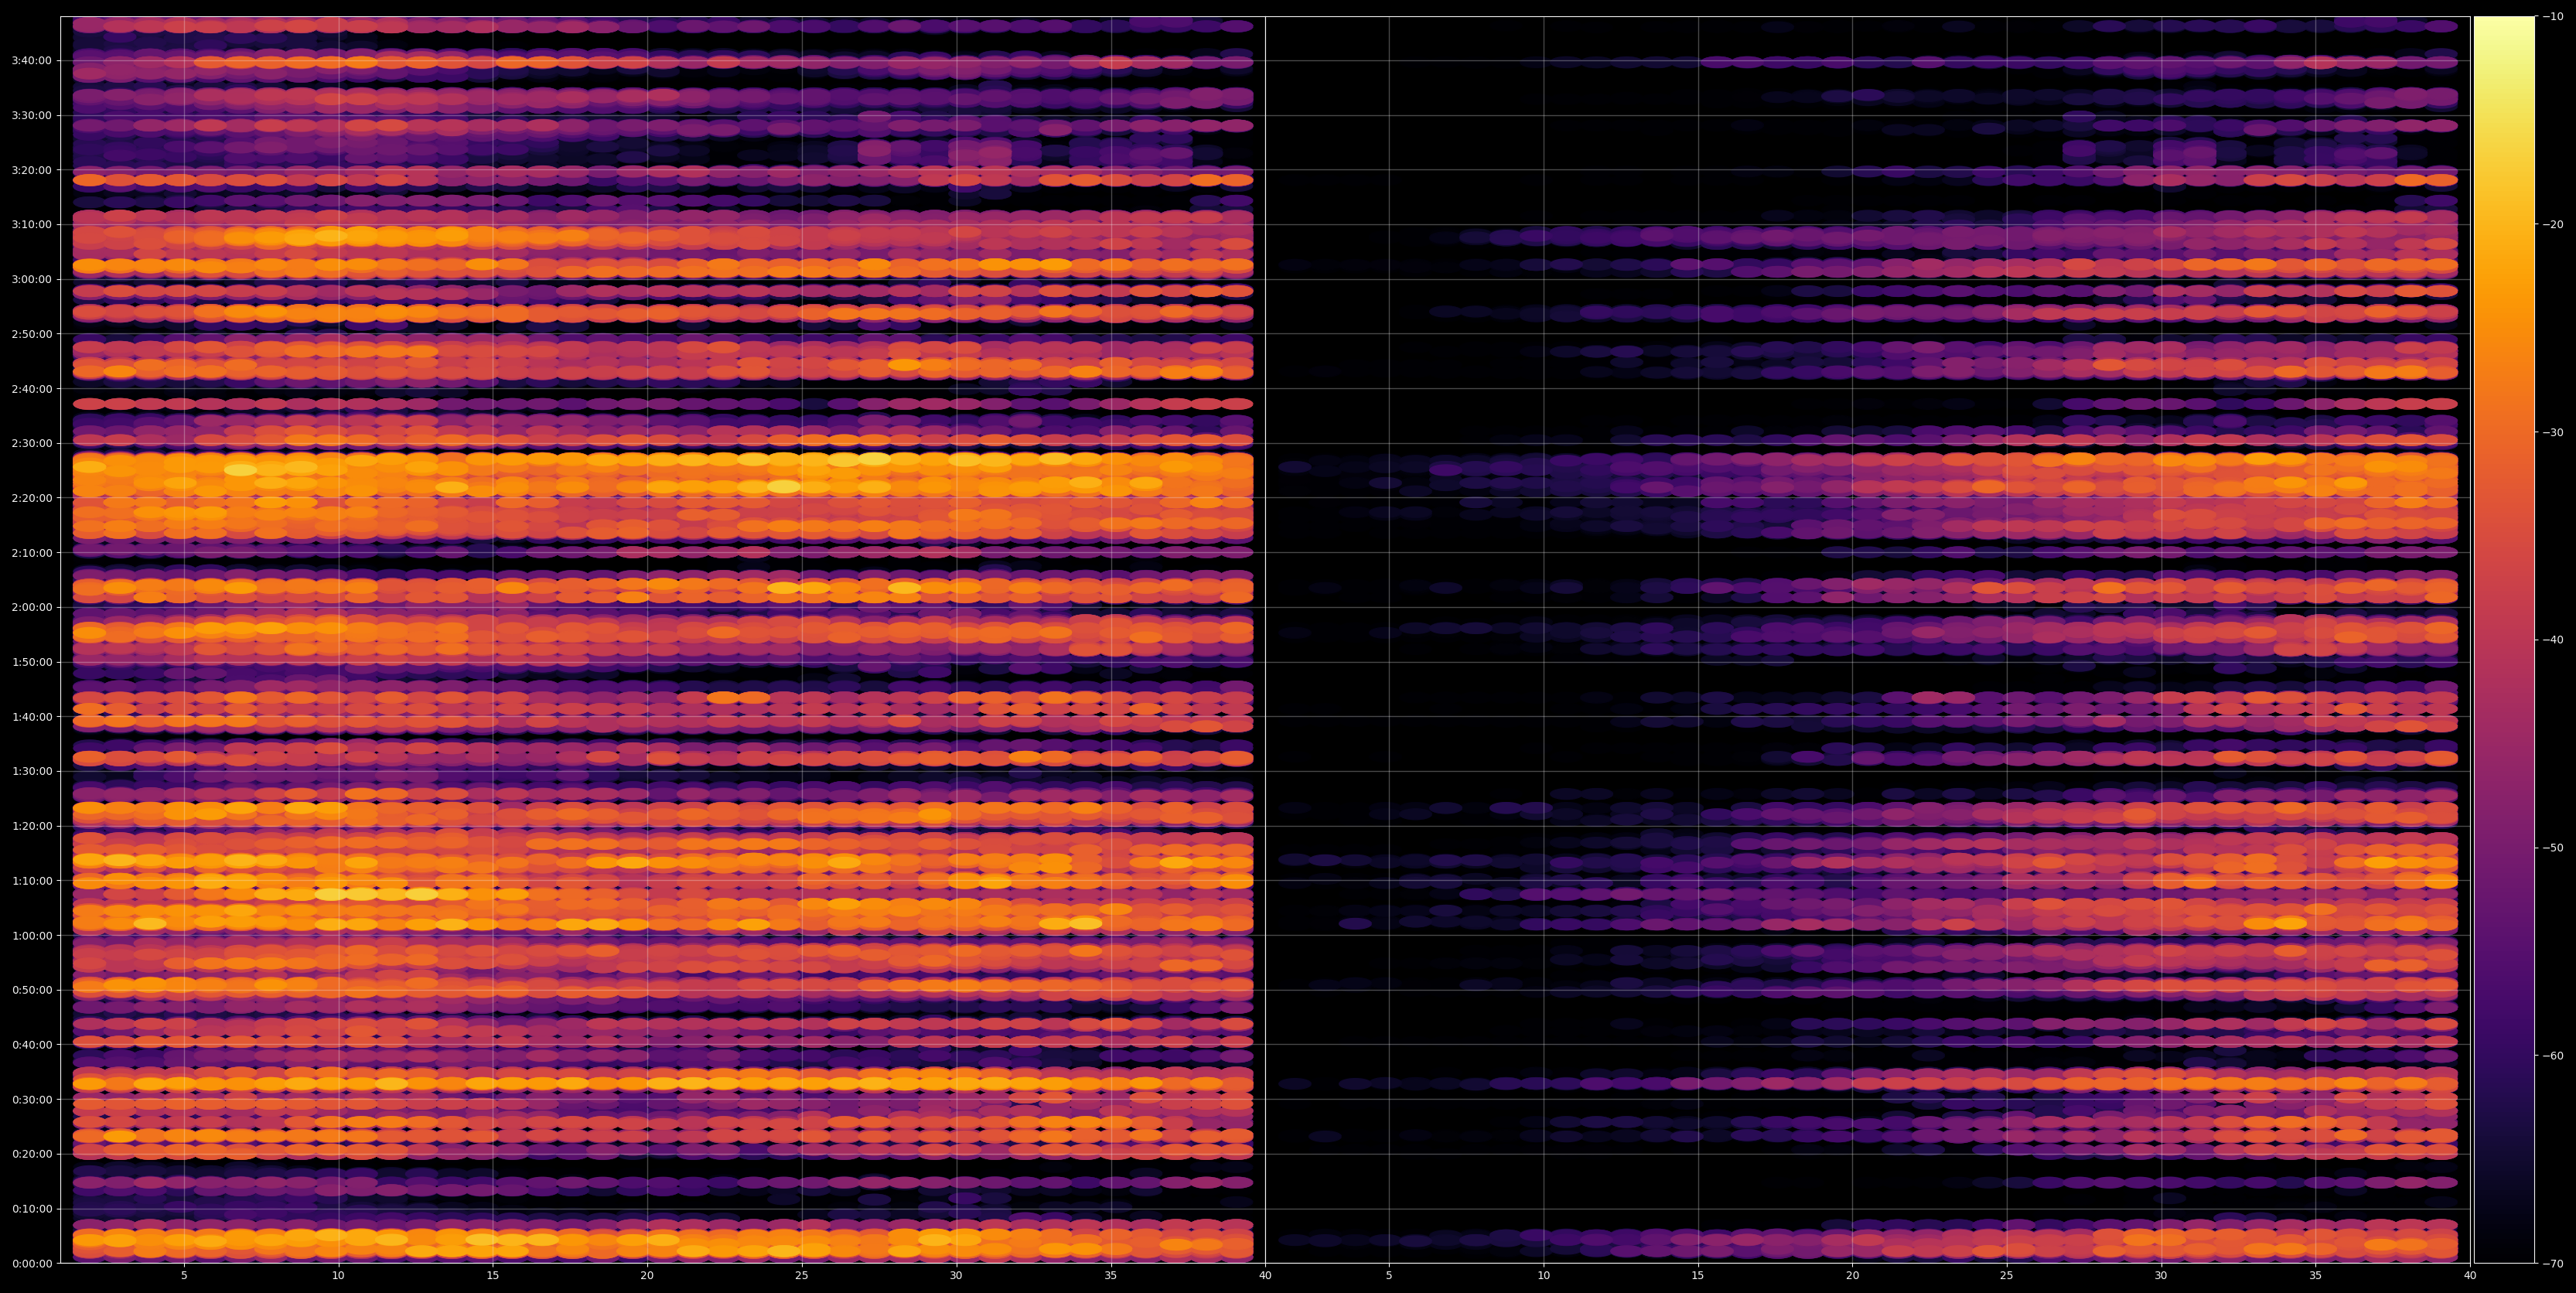This screenshot has height=1293, width=2576.
Task: Click the right plot's x-axis label 30
Action: [x=2161, y=1276]
